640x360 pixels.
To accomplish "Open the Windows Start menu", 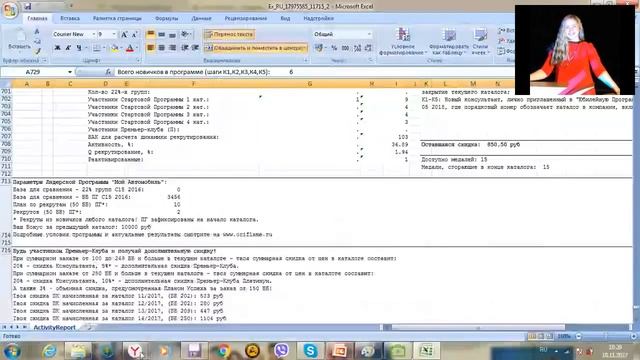I will tap(12, 351).
